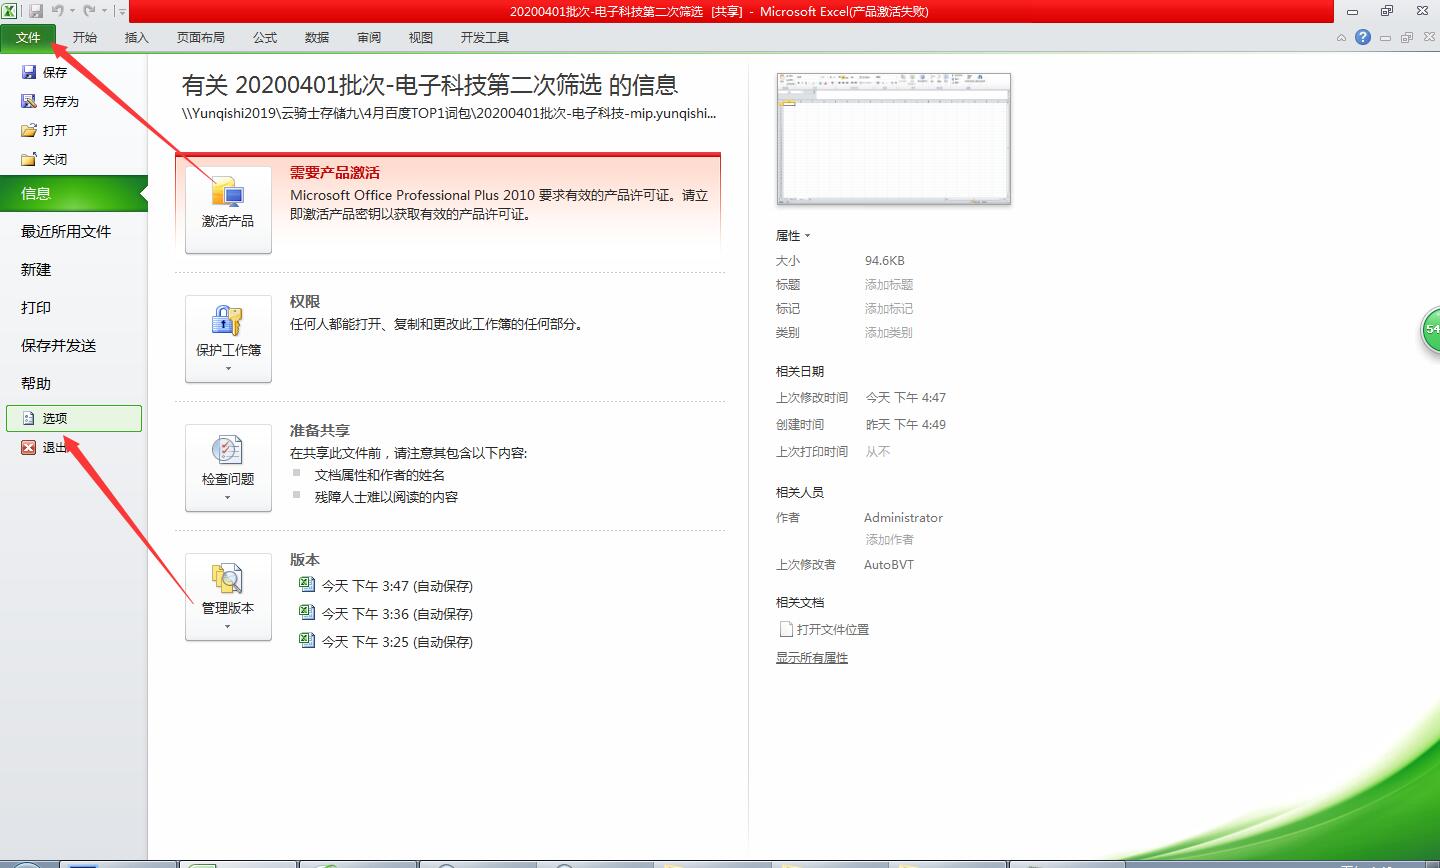The image size is (1440, 868).
Task: Click the Save icon in Quick Access Toolbar
Action: pyautogui.click(x=36, y=11)
